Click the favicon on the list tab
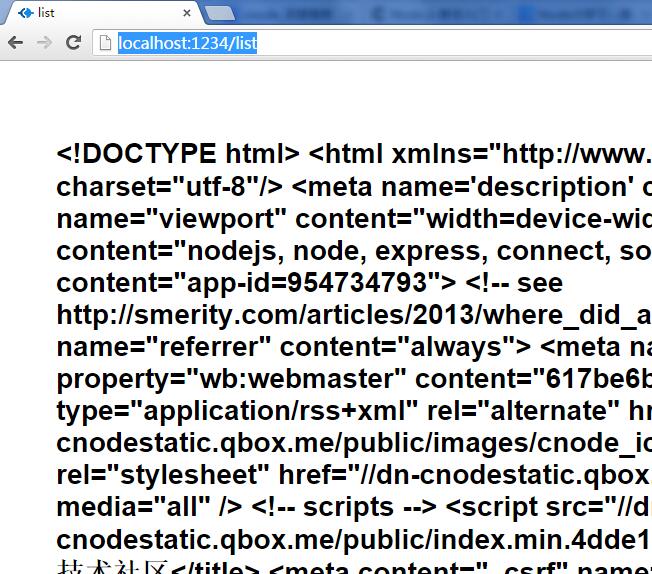The height and width of the screenshot is (574, 652). 26,13
